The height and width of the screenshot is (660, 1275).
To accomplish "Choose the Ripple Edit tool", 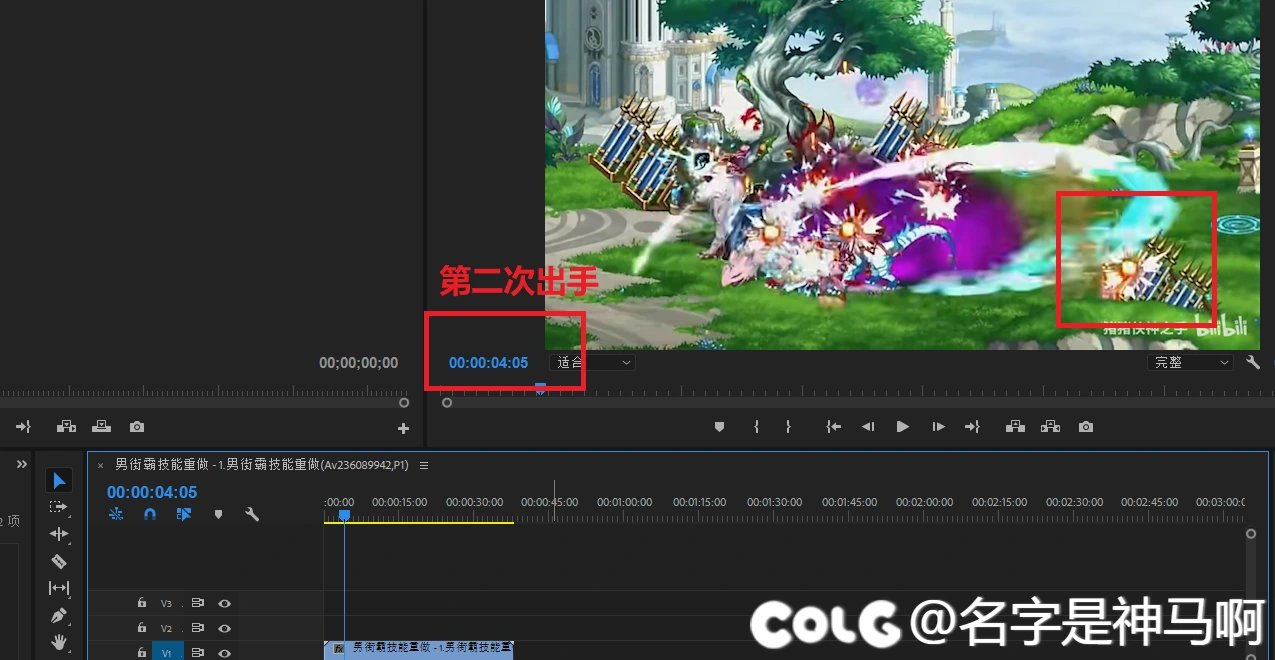I will 59,534.
